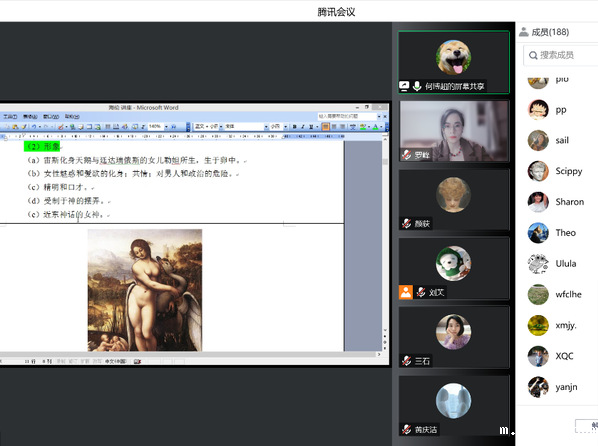Click 中文(中国) language in Word status bar
Screen dimensions: 598x446
(116, 361)
